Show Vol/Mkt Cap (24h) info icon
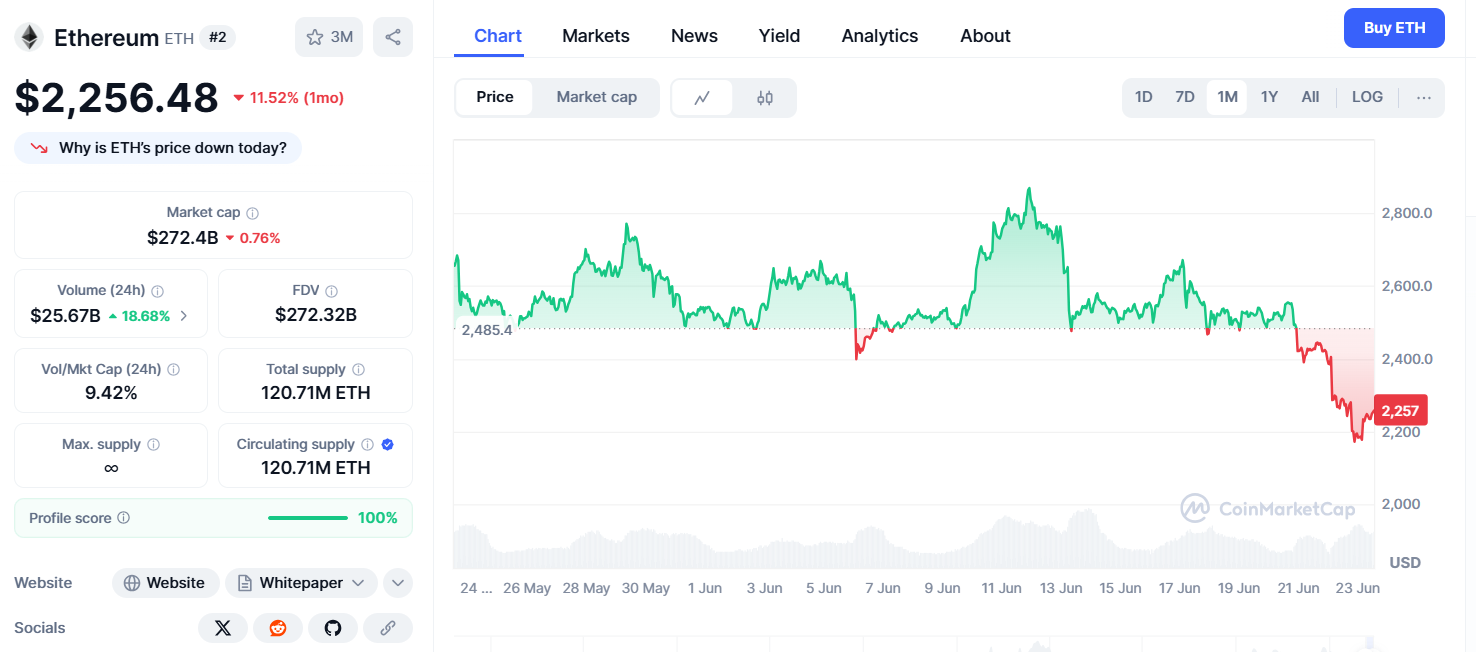 (173, 370)
